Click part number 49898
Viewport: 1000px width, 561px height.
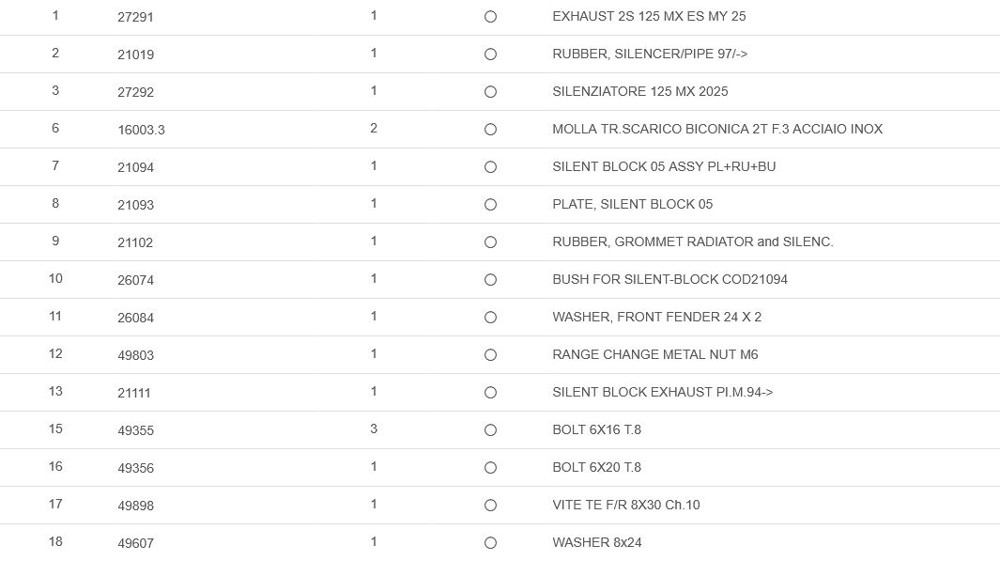click(135, 506)
